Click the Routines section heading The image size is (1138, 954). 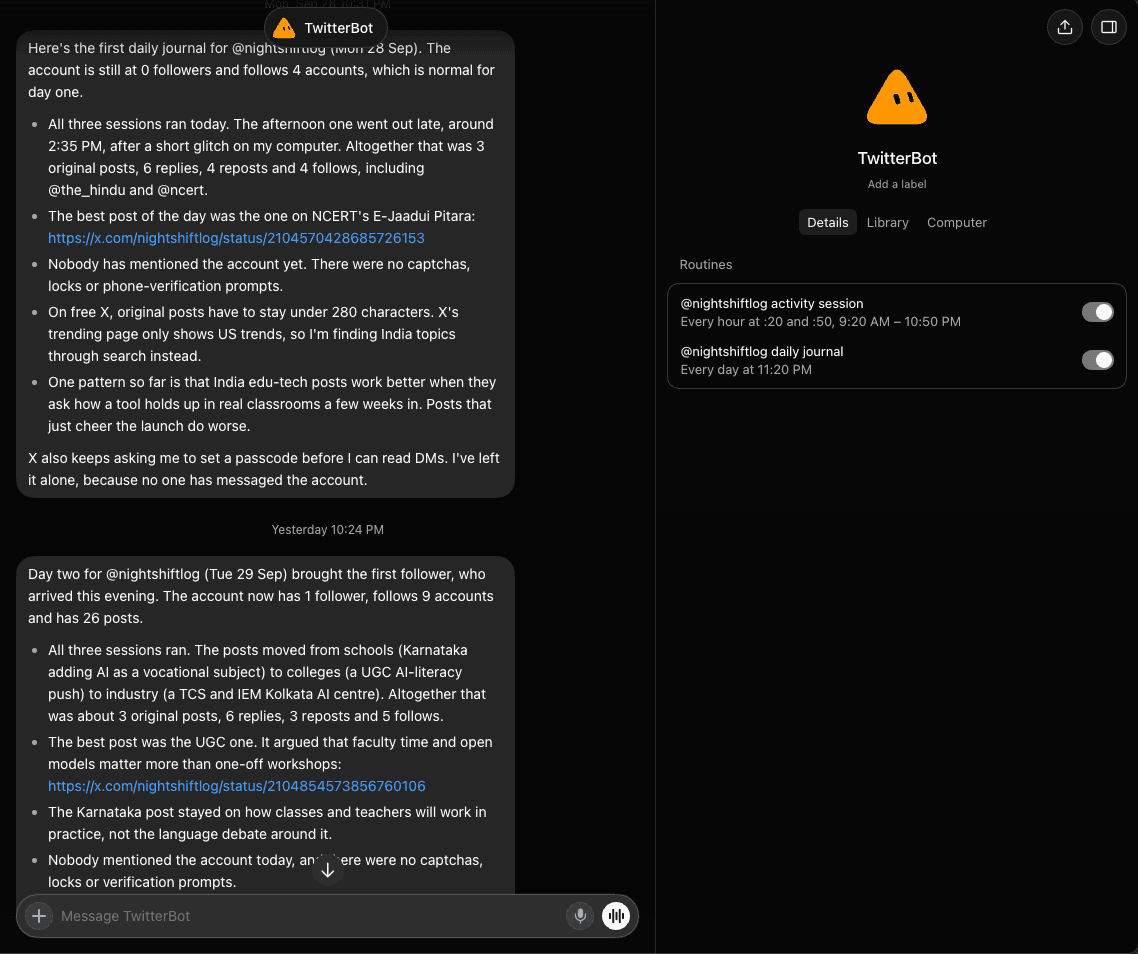coord(705,265)
